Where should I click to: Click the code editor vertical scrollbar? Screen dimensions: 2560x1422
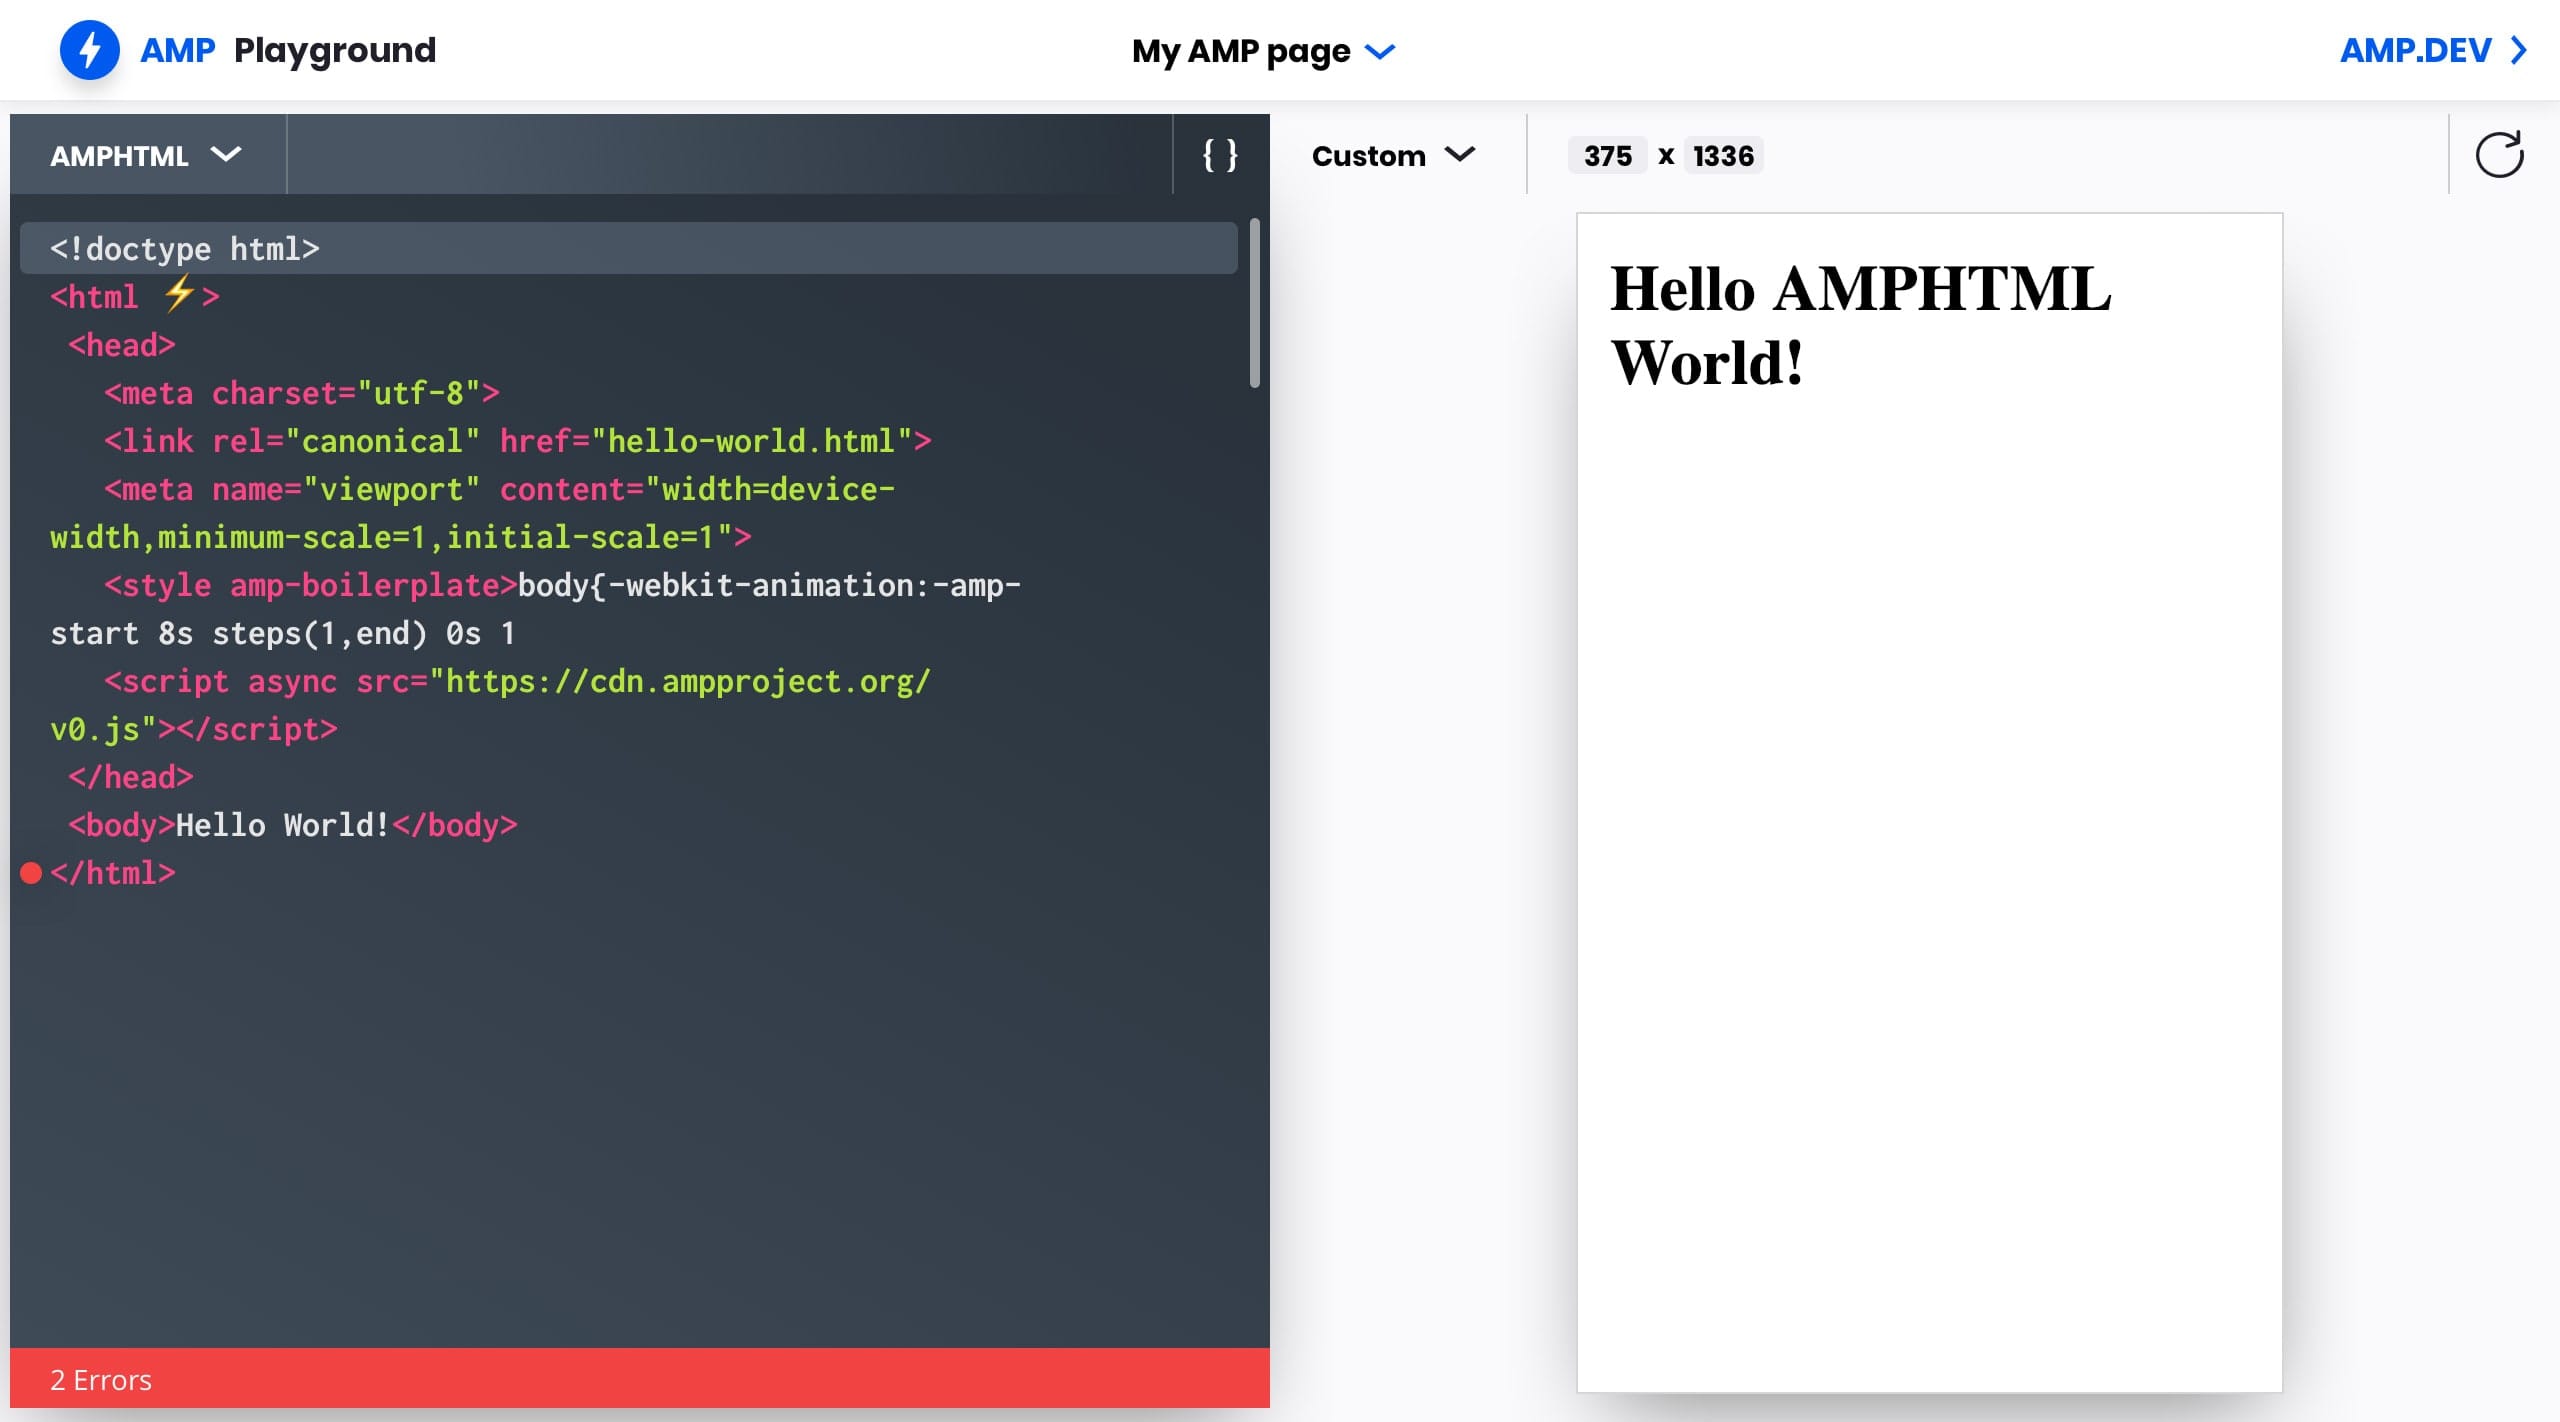[1254, 303]
